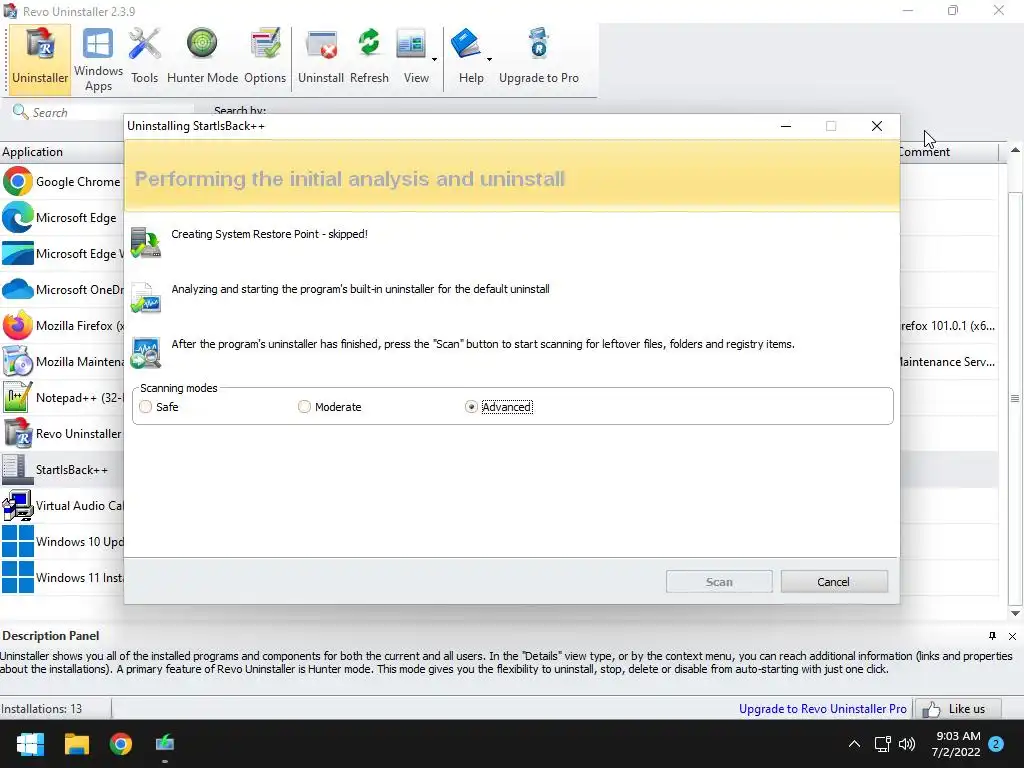The width and height of the screenshot is (1024, 768).
Task: Click the Revo Uninstaller taskbar icon
Action: [165, 744]
